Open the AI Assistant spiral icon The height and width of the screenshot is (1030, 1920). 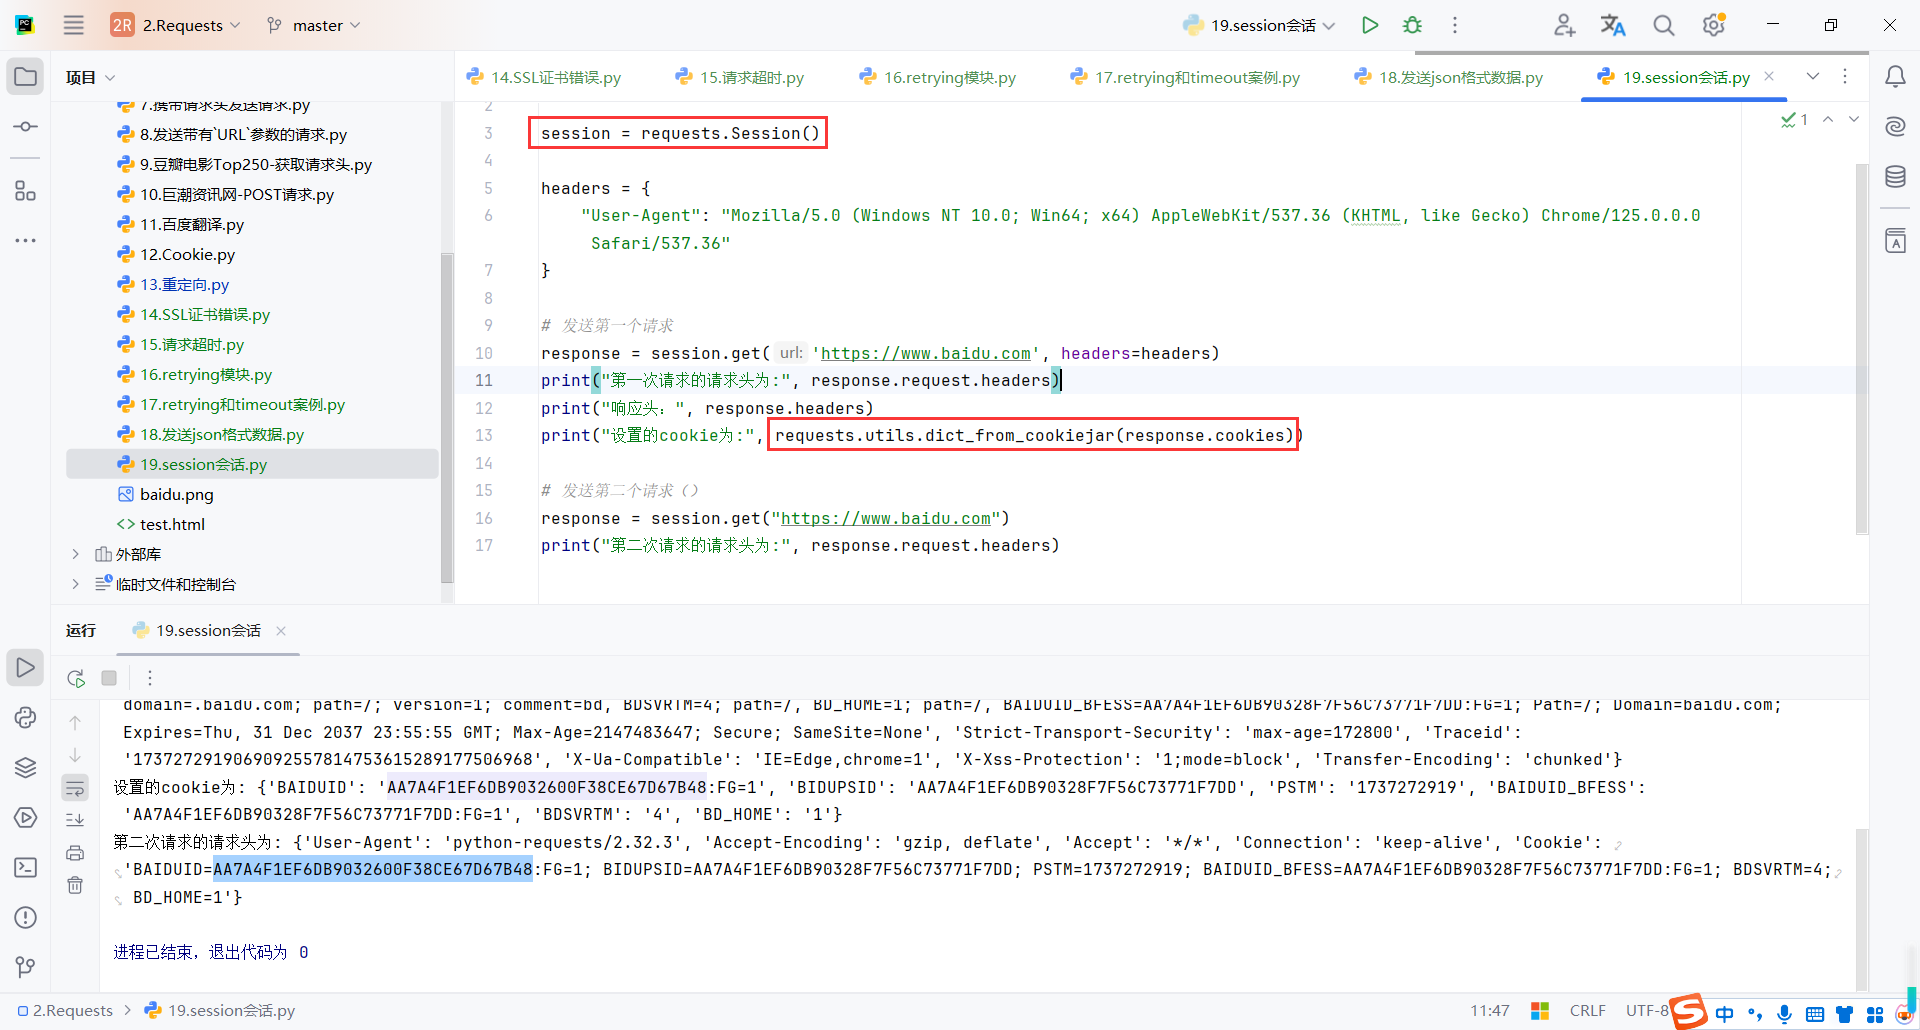coord(1895,127)
